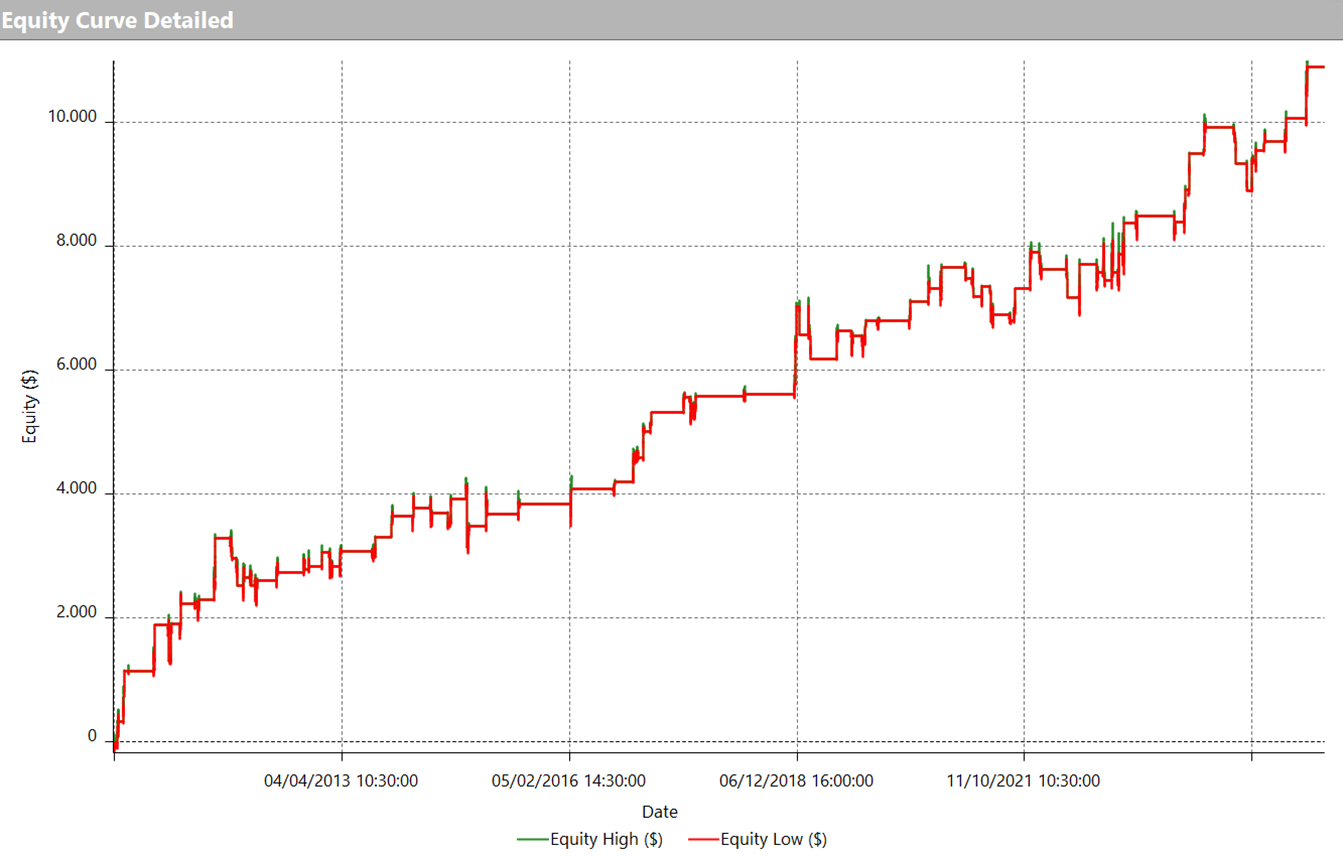Click the 0 value on the equity axis
1343x856 pixels.
click(93, 737)
